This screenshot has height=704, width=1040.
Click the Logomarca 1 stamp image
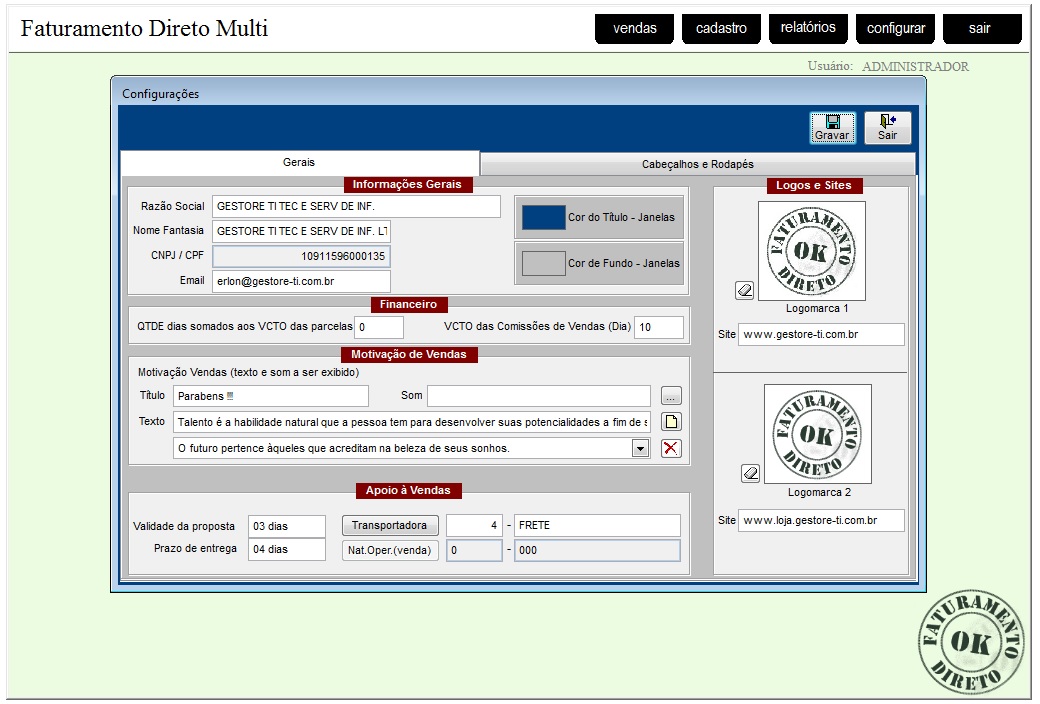point(811,251)
